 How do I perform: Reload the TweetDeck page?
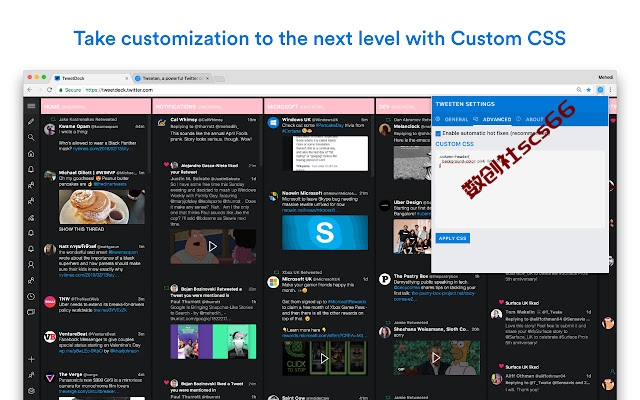click(49, 90)
